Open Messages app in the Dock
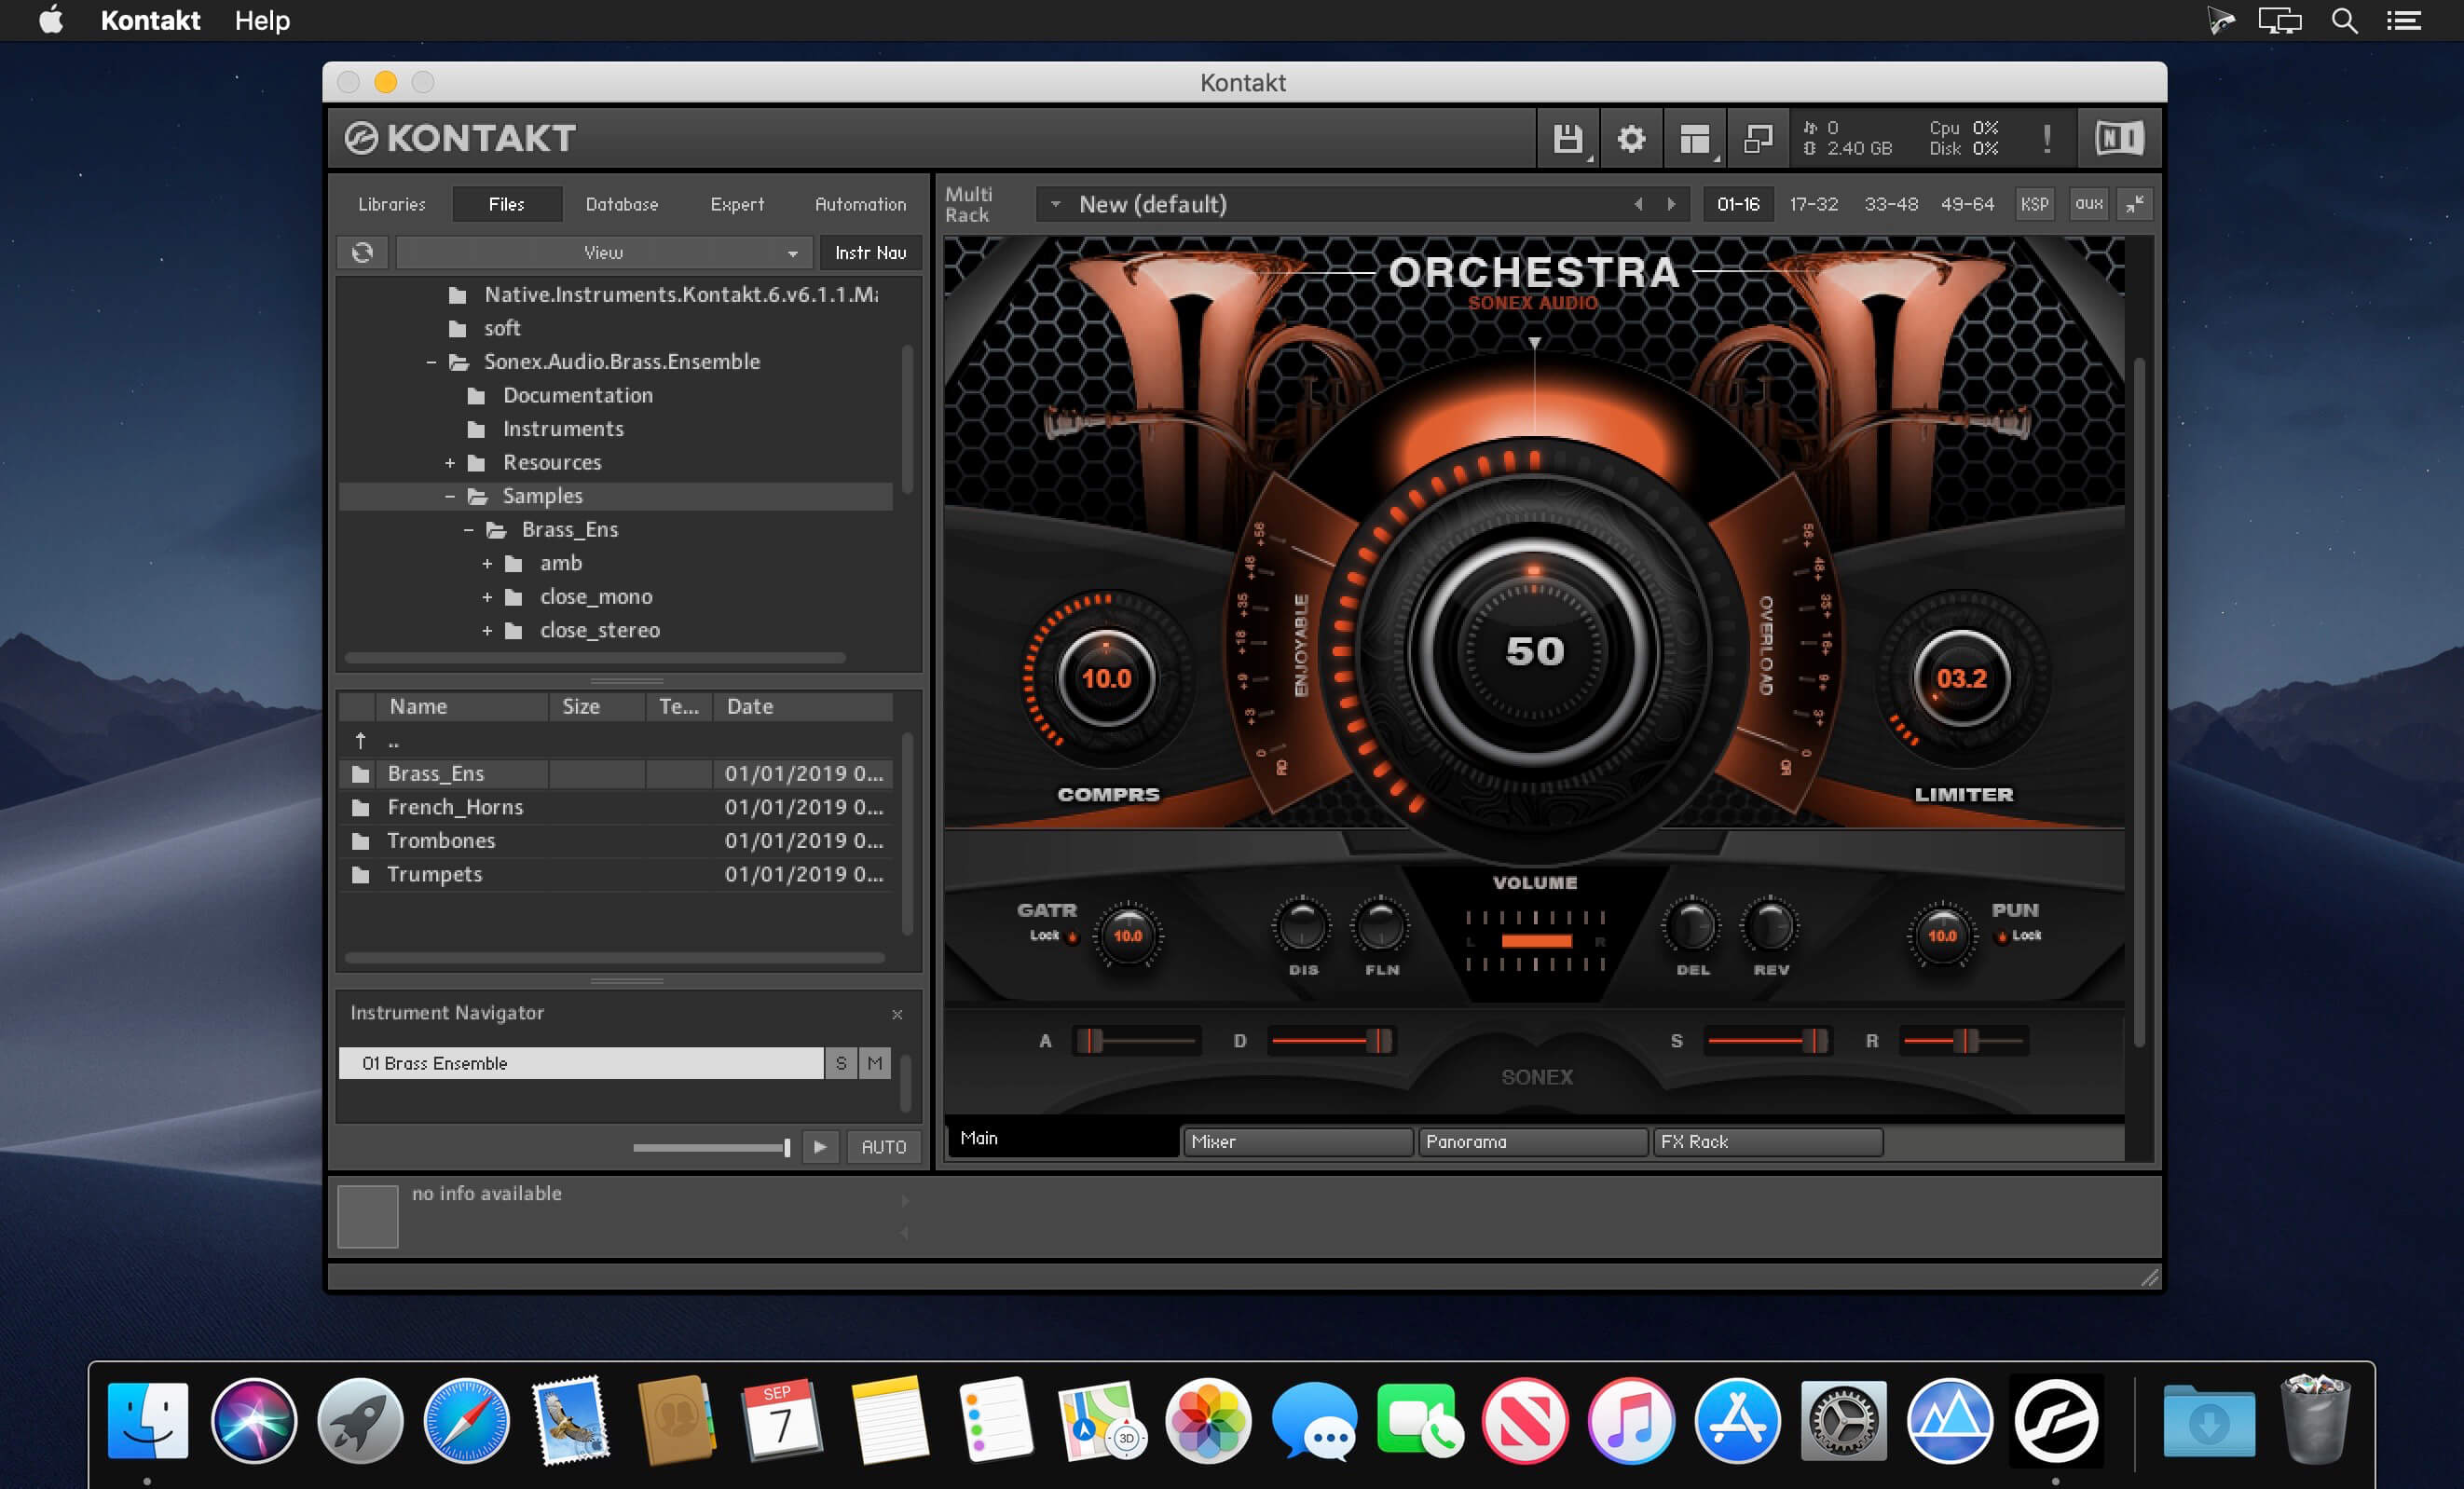Image resolution: width=2464 pixels, height=1489 pixels. pyautogui.click(x=1314, y=1421)
